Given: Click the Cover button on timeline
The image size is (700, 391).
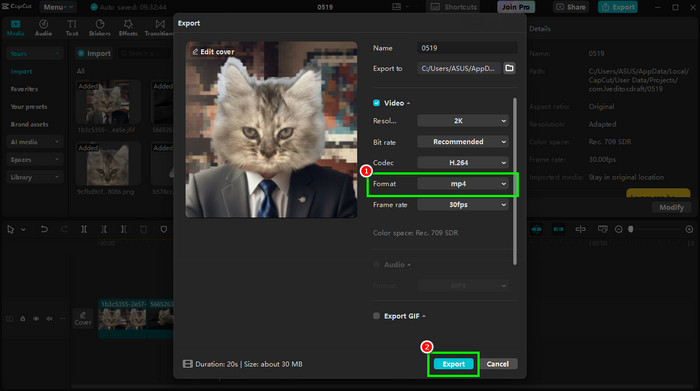Looking at the screenshot, I should (83, 319).
